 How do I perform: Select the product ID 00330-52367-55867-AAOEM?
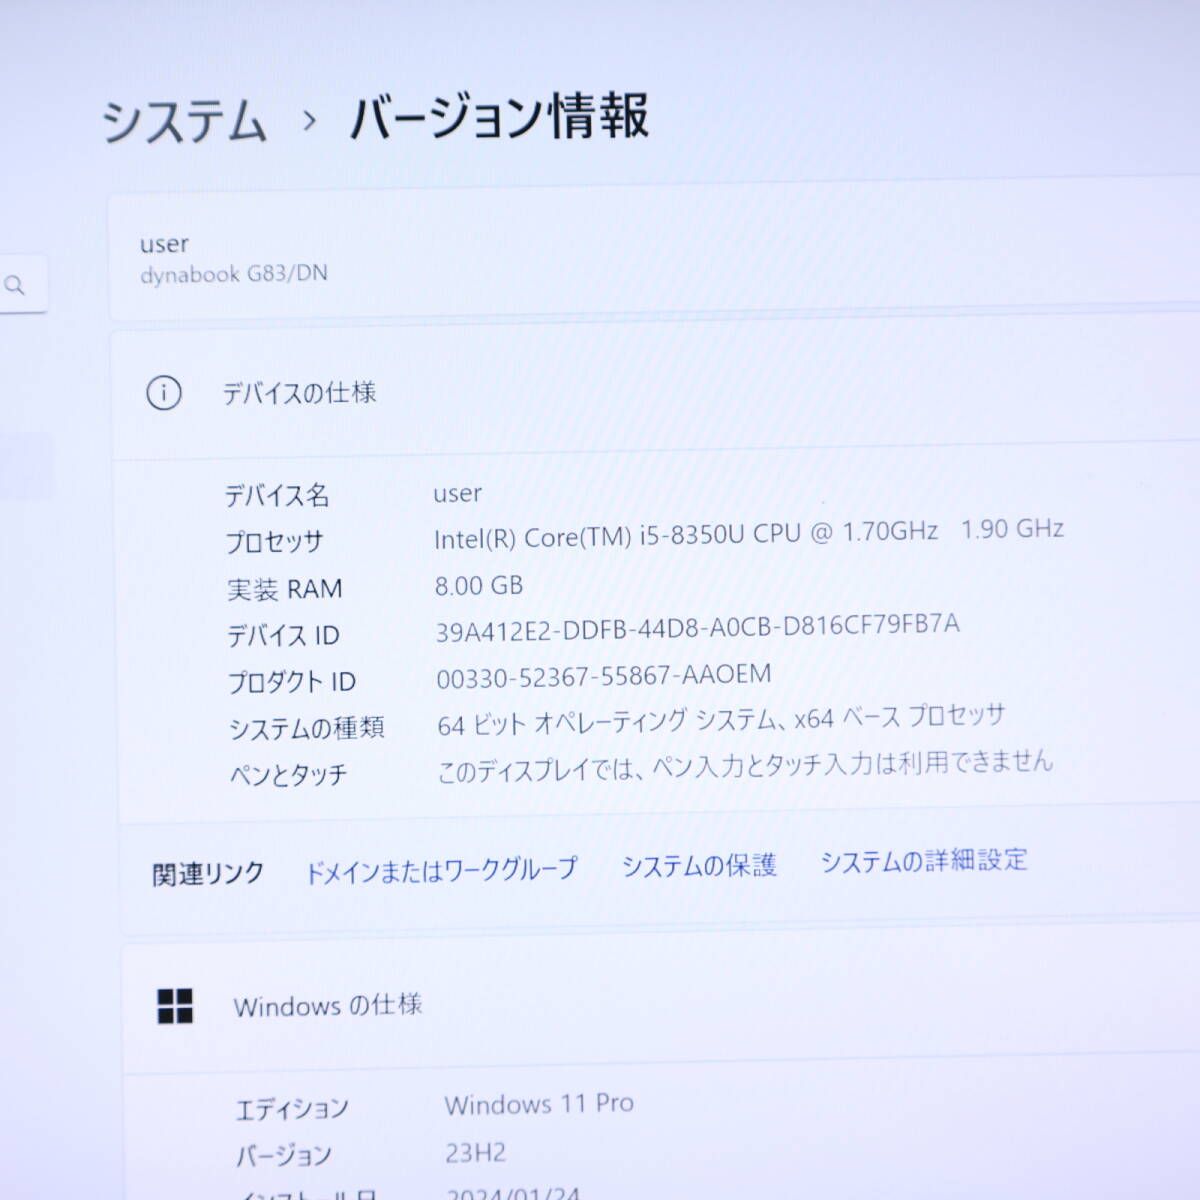tap(604, 677)
